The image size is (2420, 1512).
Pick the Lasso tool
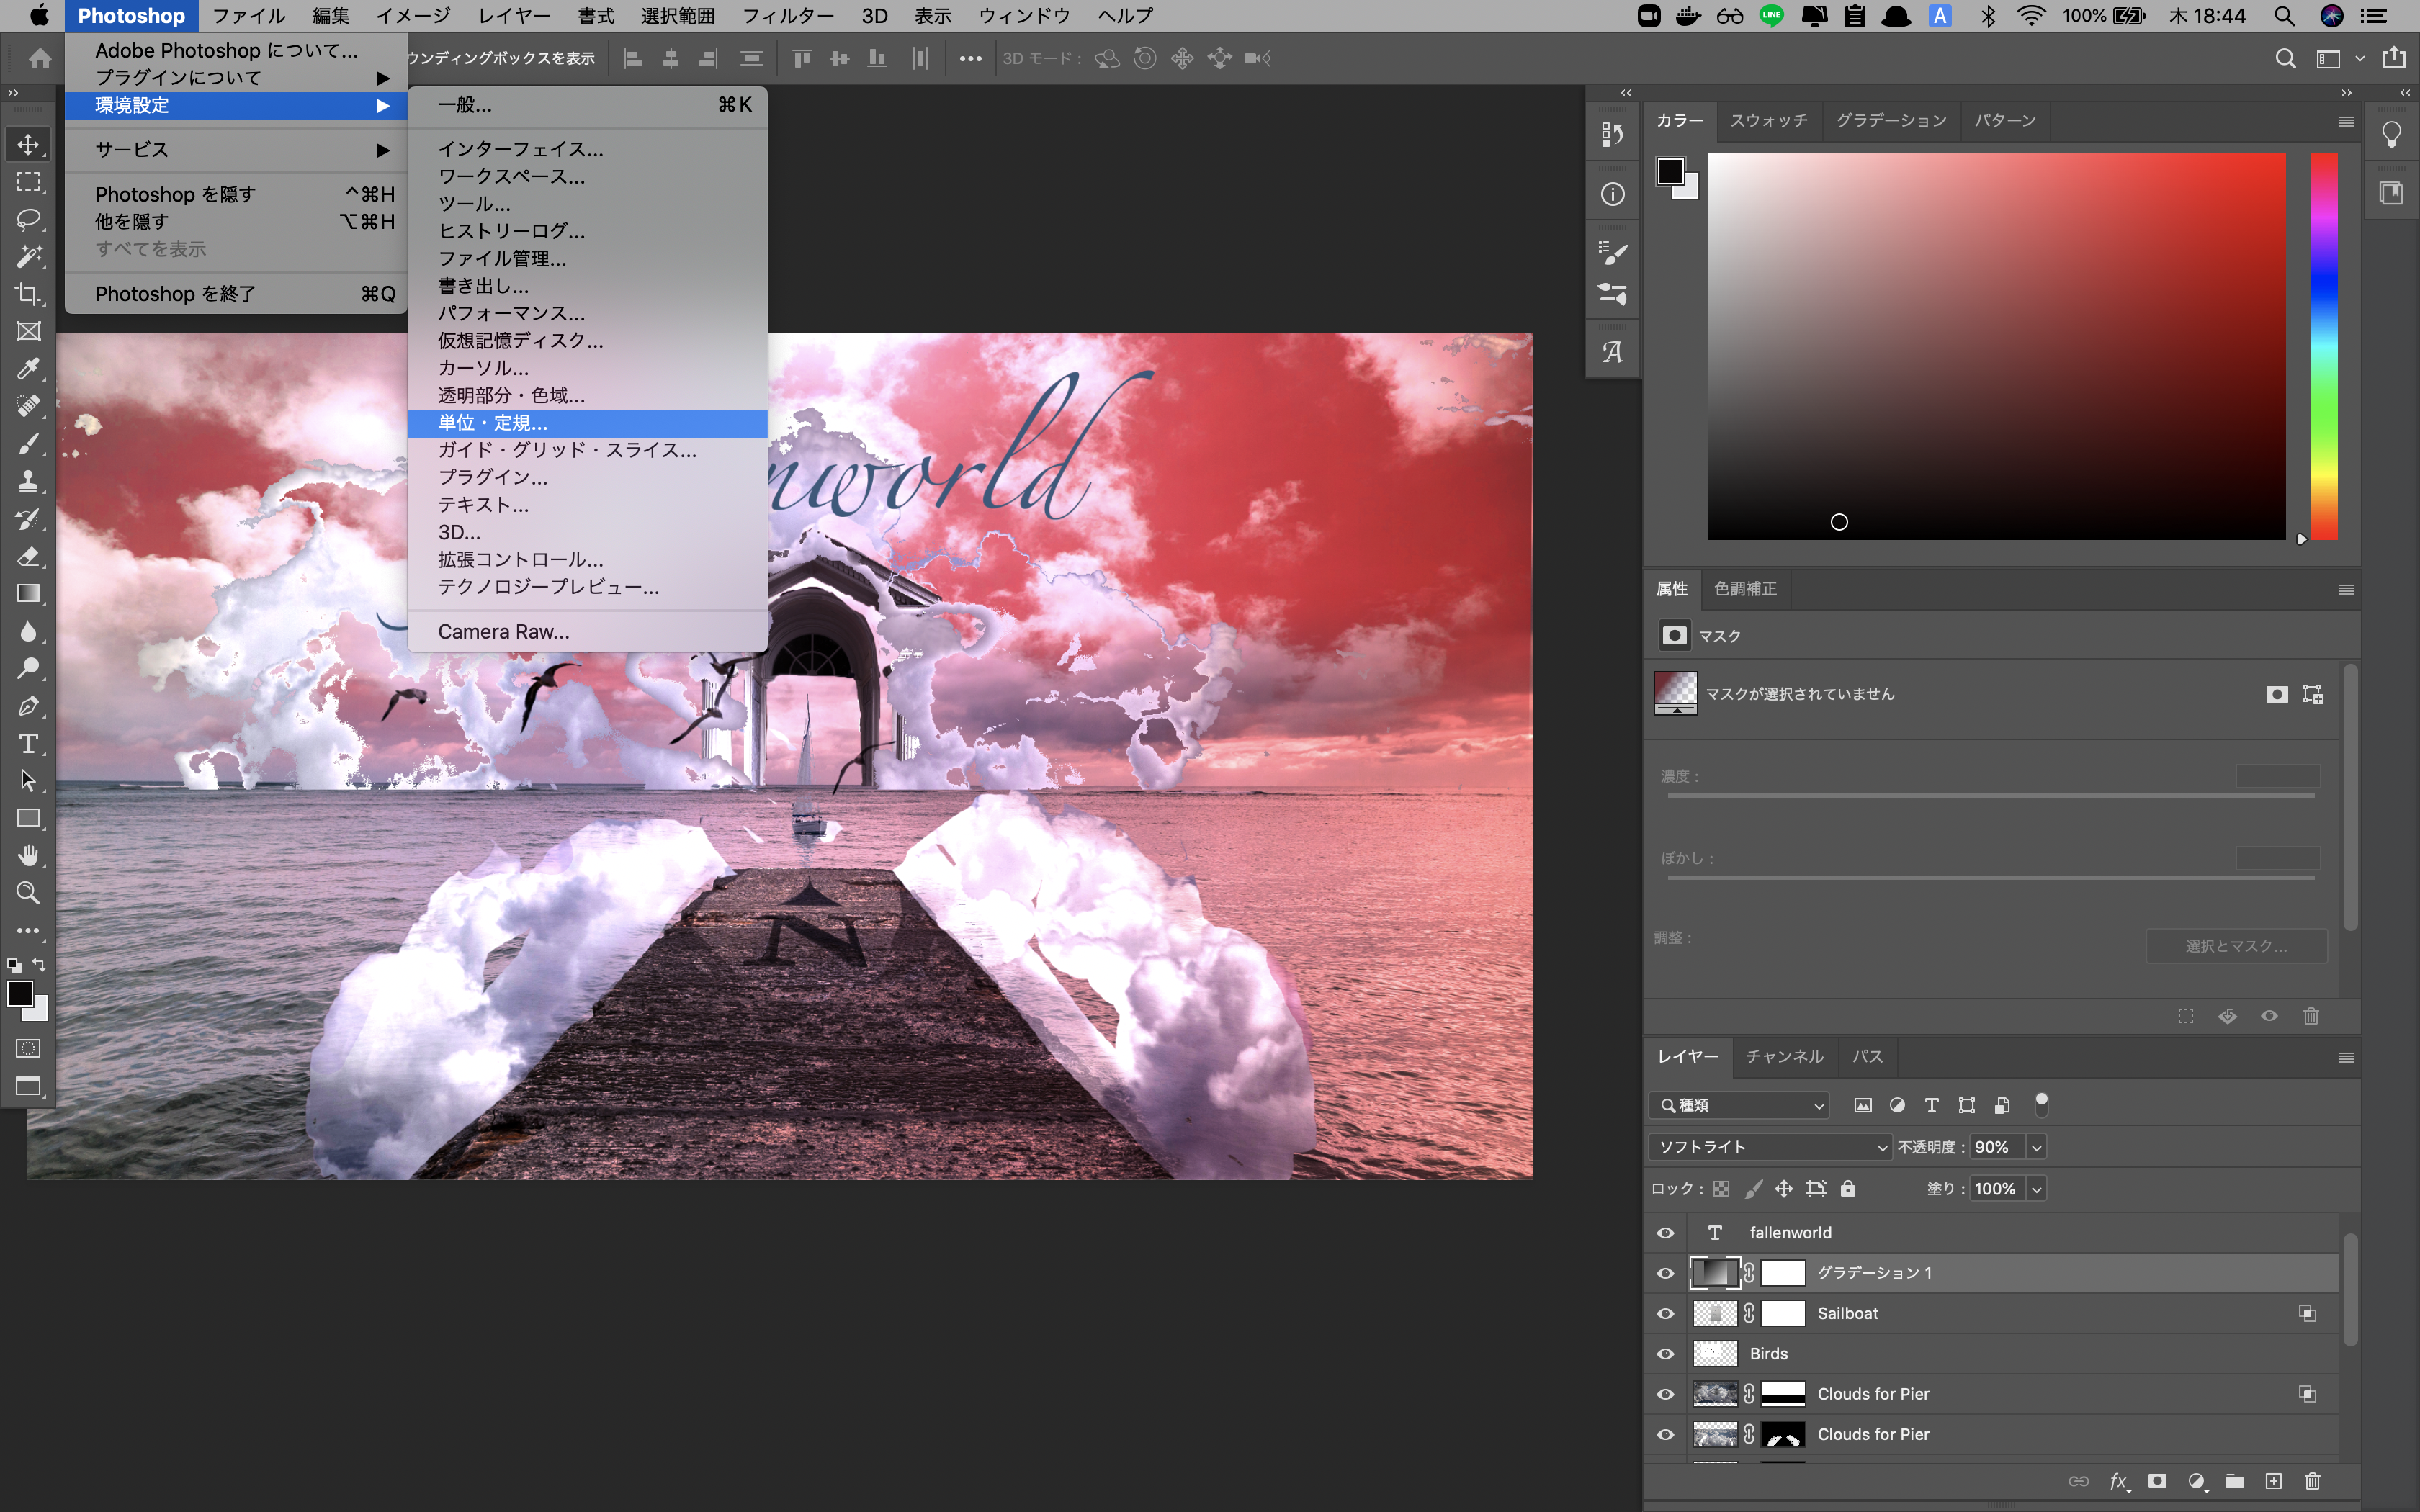[x=28, y=219]
